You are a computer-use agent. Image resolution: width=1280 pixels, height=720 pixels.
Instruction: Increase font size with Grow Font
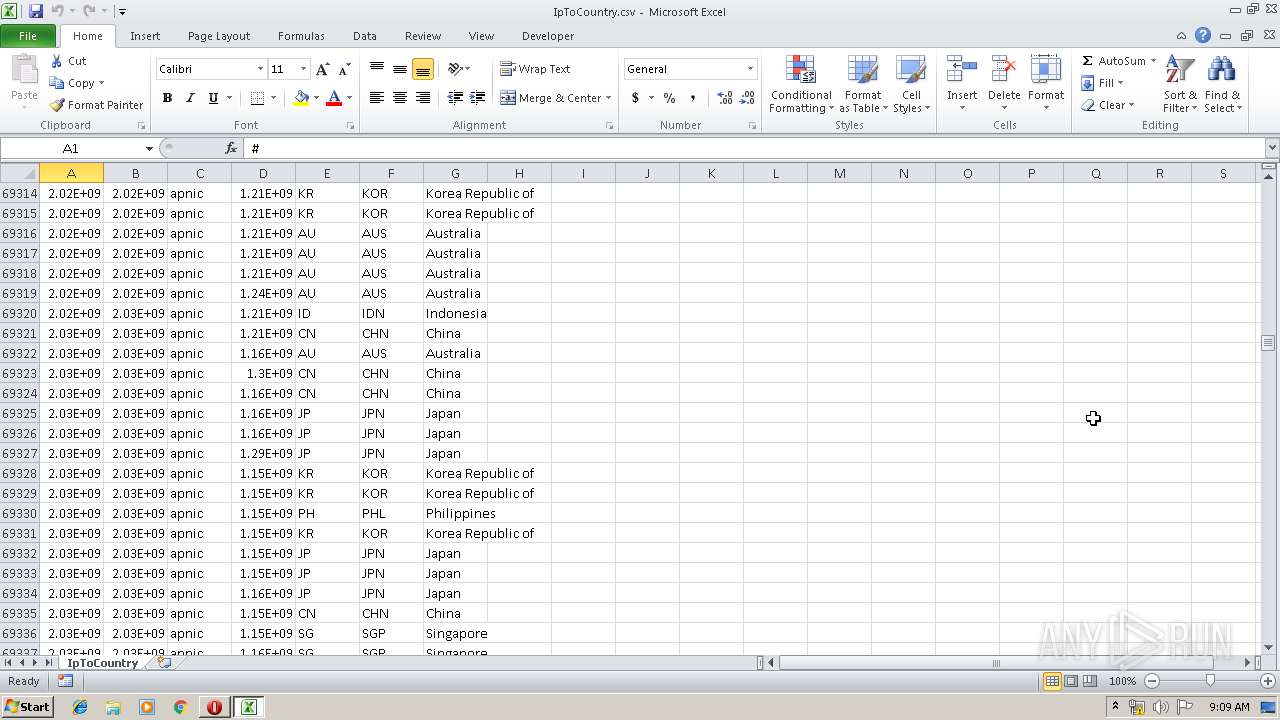pos(322,69)
